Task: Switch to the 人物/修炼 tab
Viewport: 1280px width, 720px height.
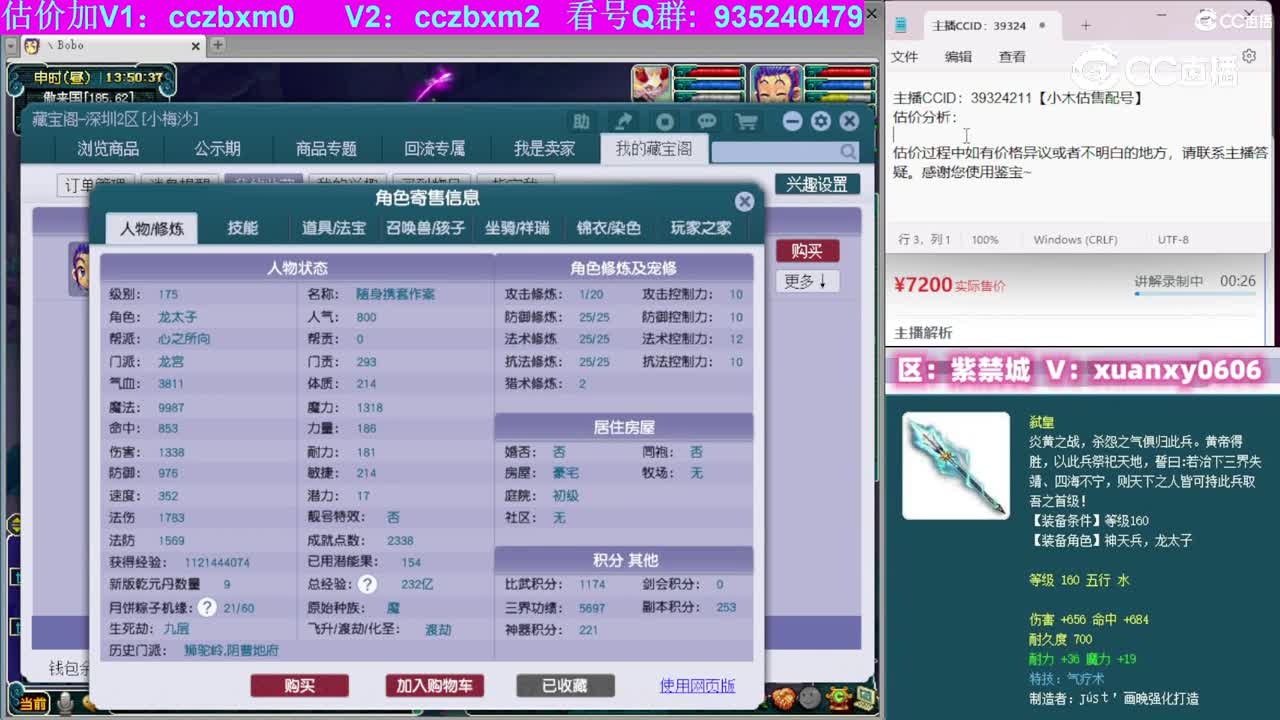Action: tap(152, 228)
